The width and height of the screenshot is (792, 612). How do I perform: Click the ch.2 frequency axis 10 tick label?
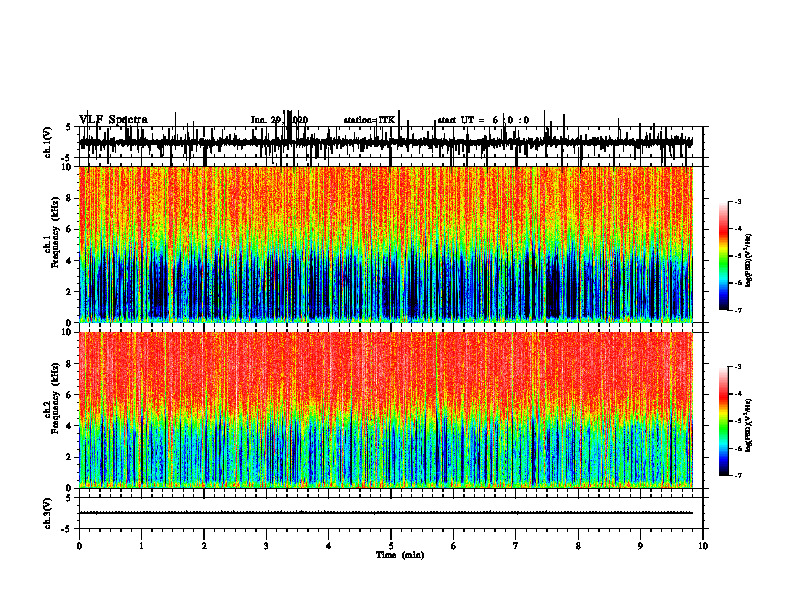point(68,332)
